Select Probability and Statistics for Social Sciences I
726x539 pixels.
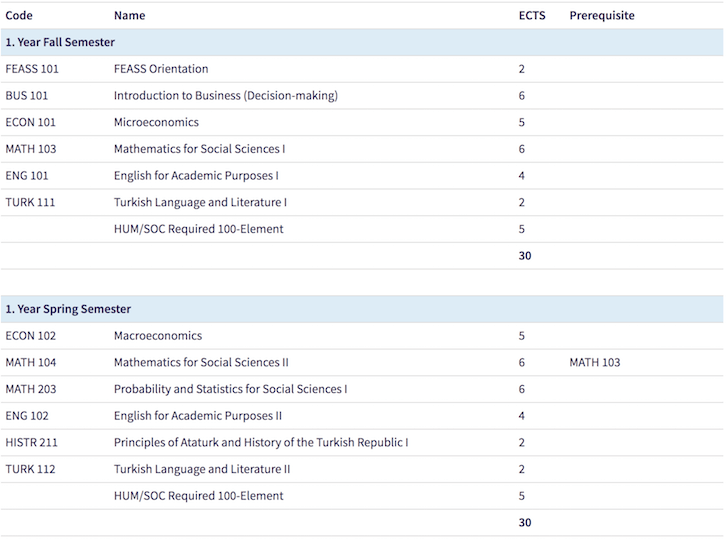pos(231,389)
